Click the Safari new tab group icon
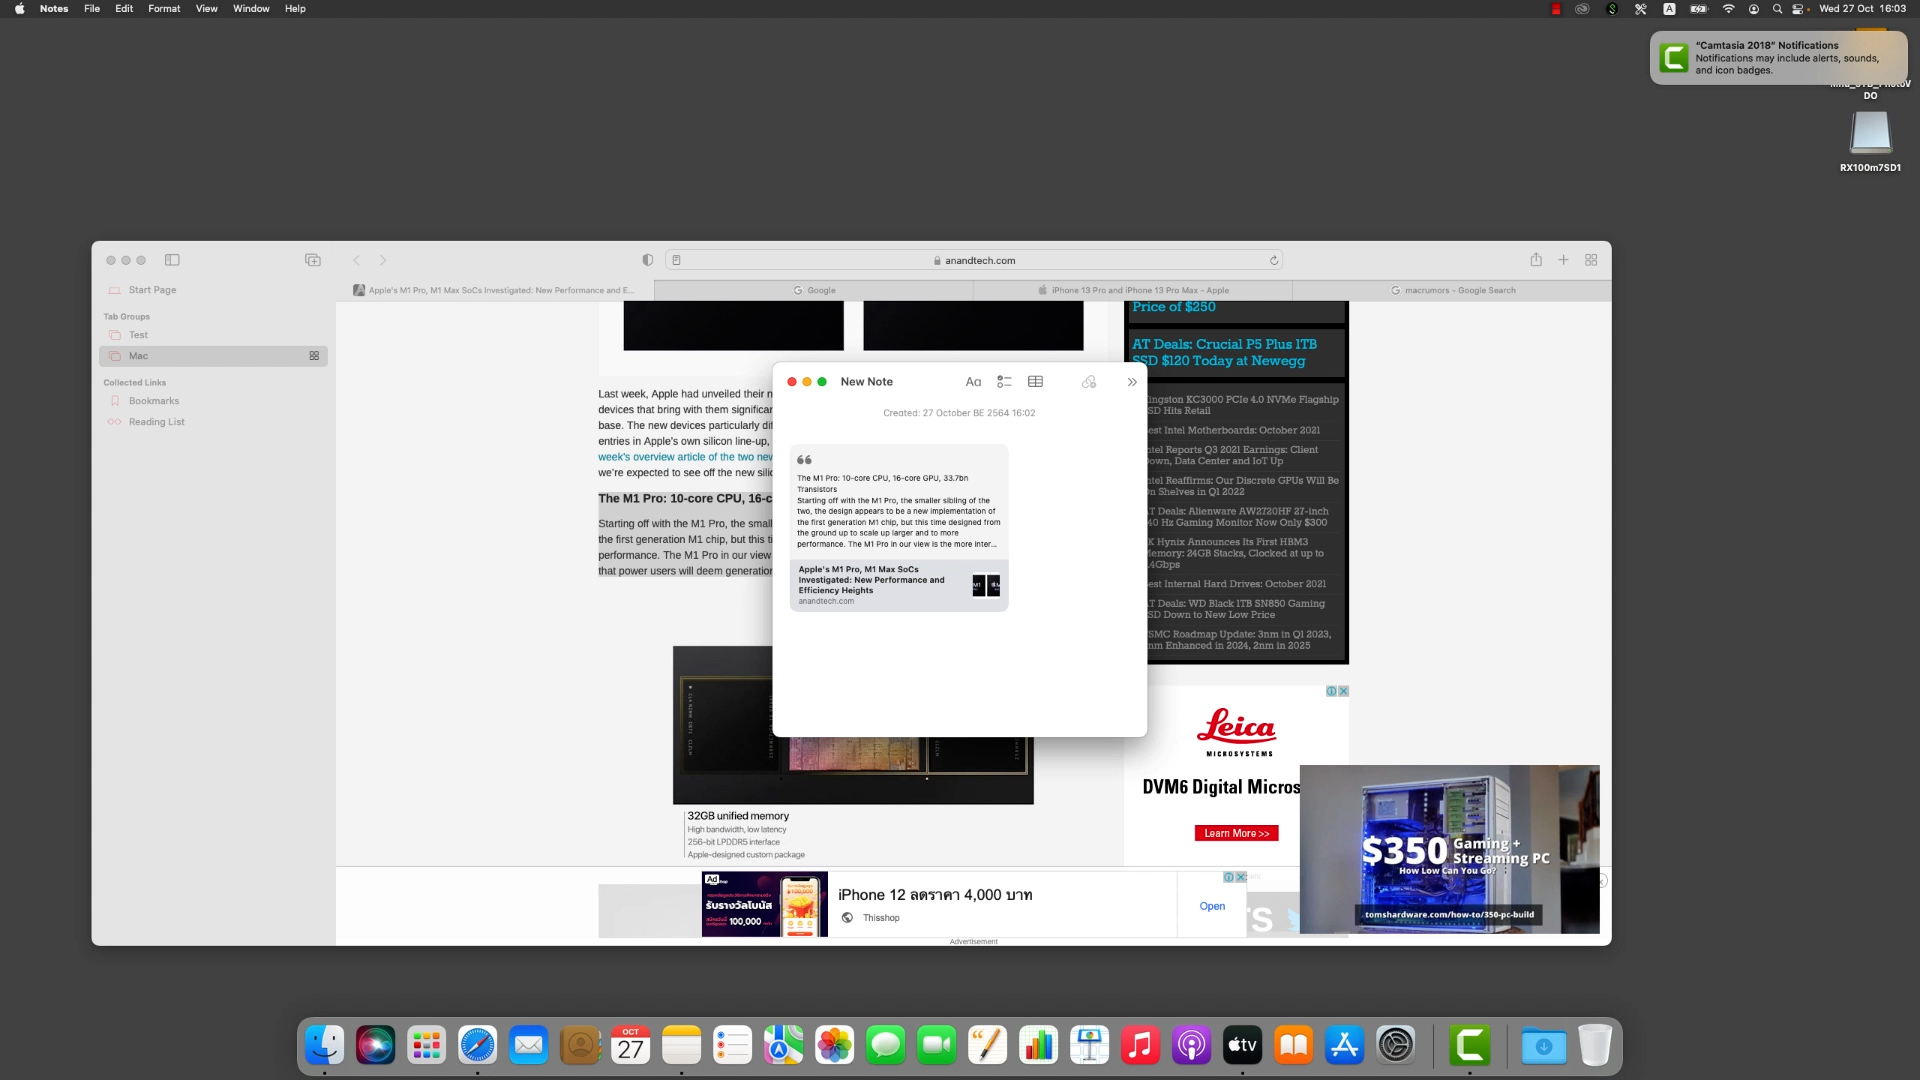 pyautogui.click(x=313, y=260)
